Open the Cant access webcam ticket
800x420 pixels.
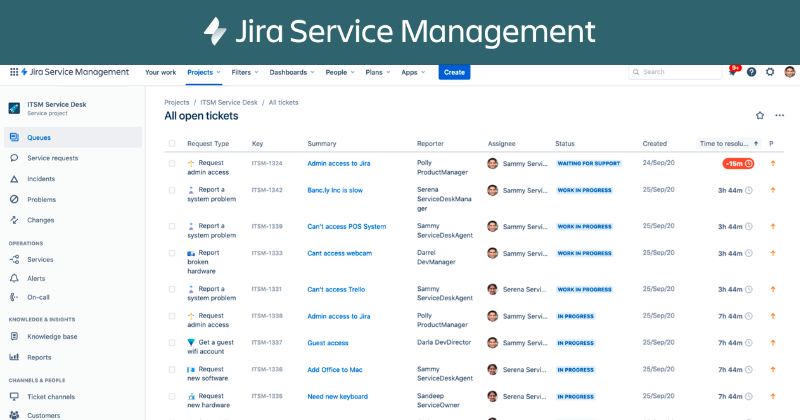(x=339, y=253)
